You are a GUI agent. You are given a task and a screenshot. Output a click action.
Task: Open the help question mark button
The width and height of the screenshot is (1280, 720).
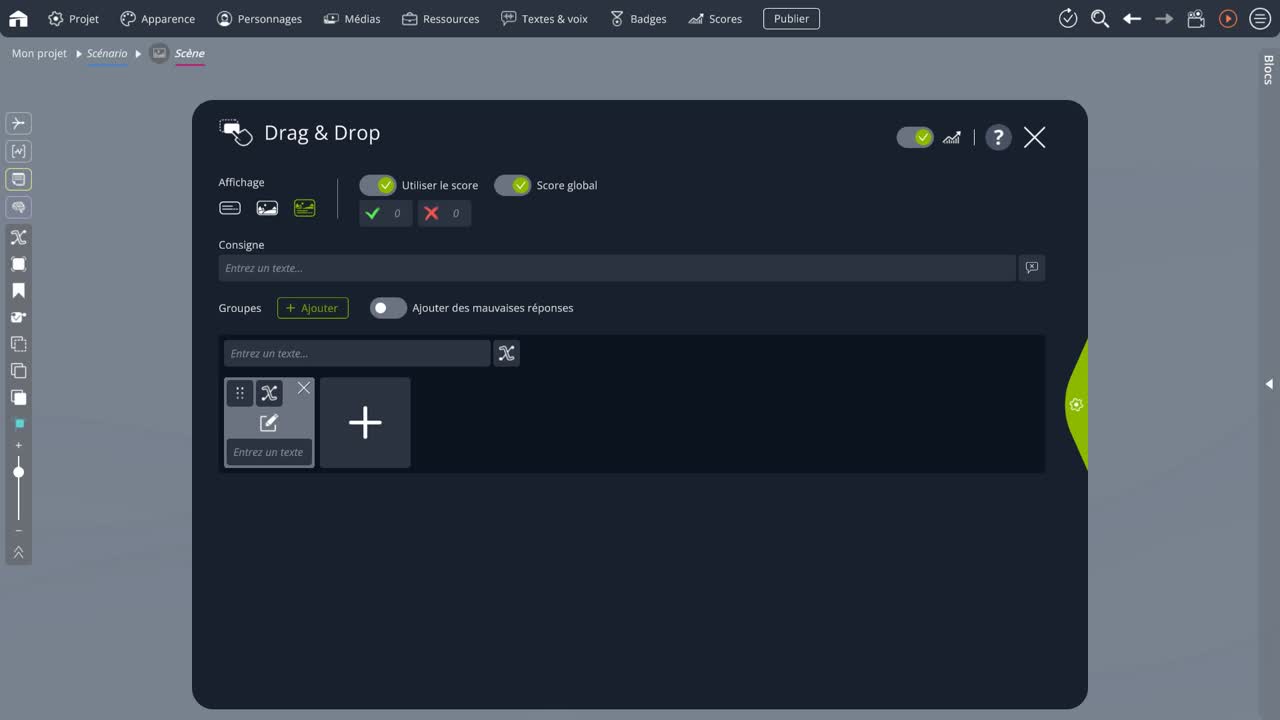998,138
